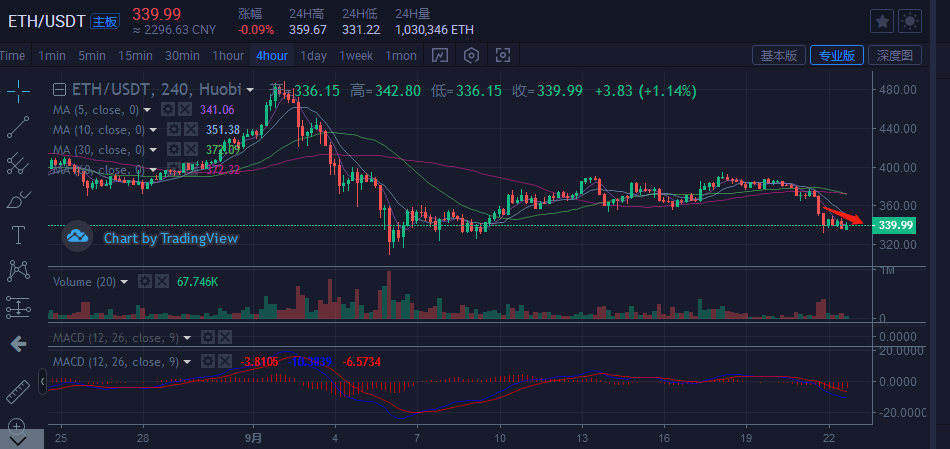Select the long/short position tool
The width and height of the screenshot is (950, 449).
[x=18, y=307]
